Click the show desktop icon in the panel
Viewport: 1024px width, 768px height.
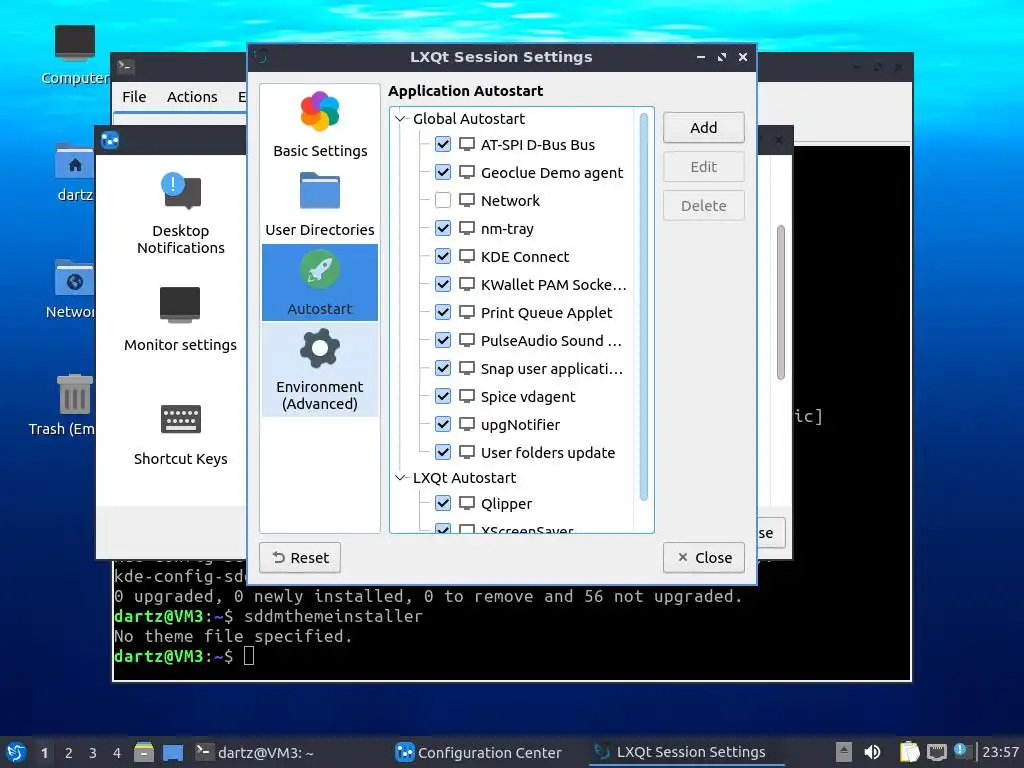pyautogui.click(x=173, y=752)
